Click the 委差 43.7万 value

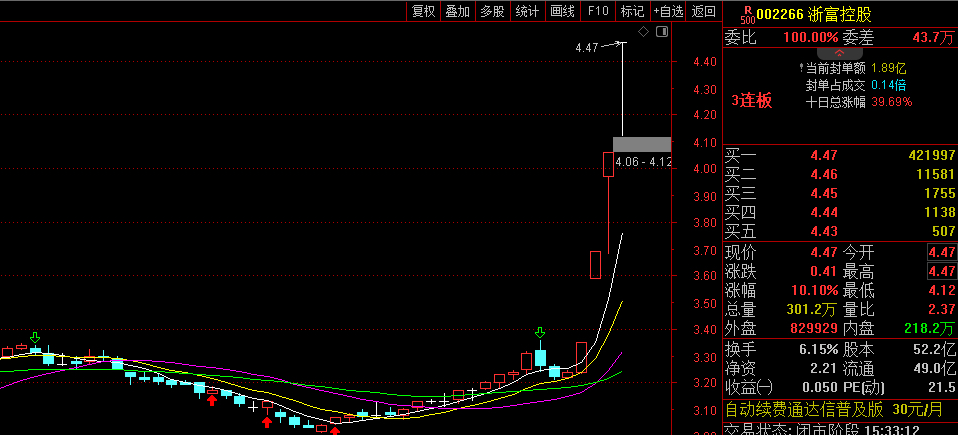point(934,38)
